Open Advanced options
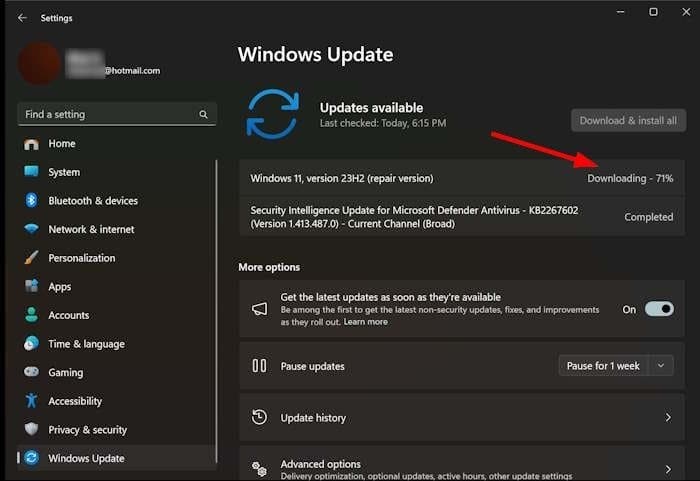 [462, 464]
